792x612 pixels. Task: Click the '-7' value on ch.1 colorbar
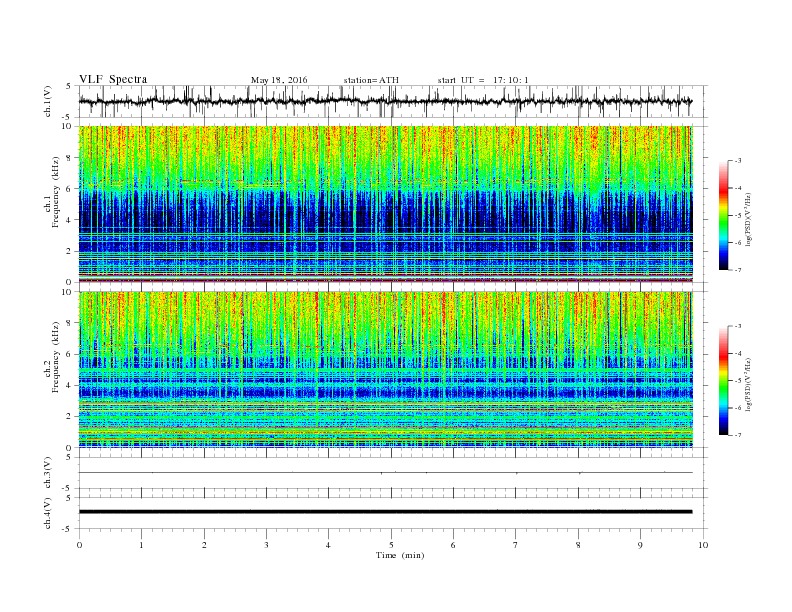coord(738,270)
